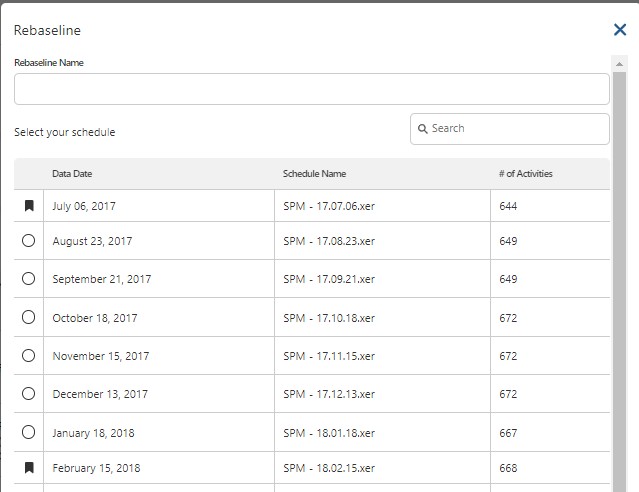Click the bookmark icon for February 15, 2018
The width and height of the screenshot is (639, 492).
pos(29,467)
